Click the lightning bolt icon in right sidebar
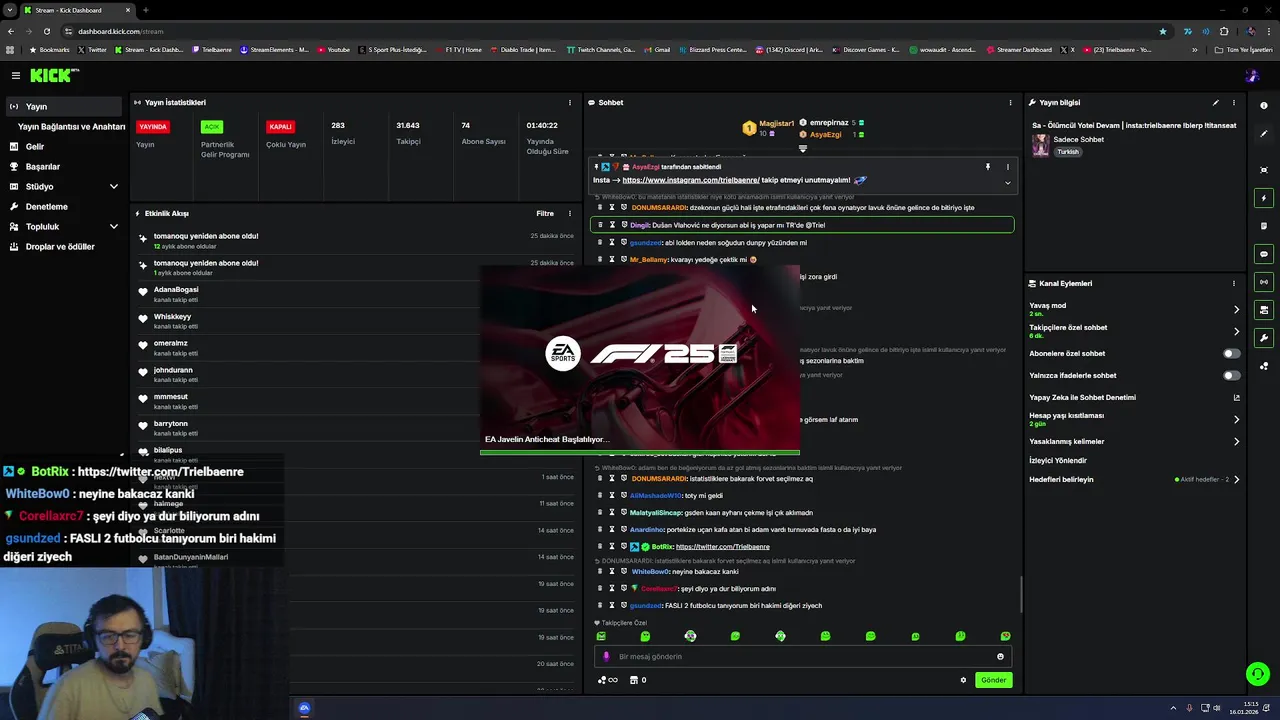This screenshot has height=720, width=1280. coord(1264,198)
